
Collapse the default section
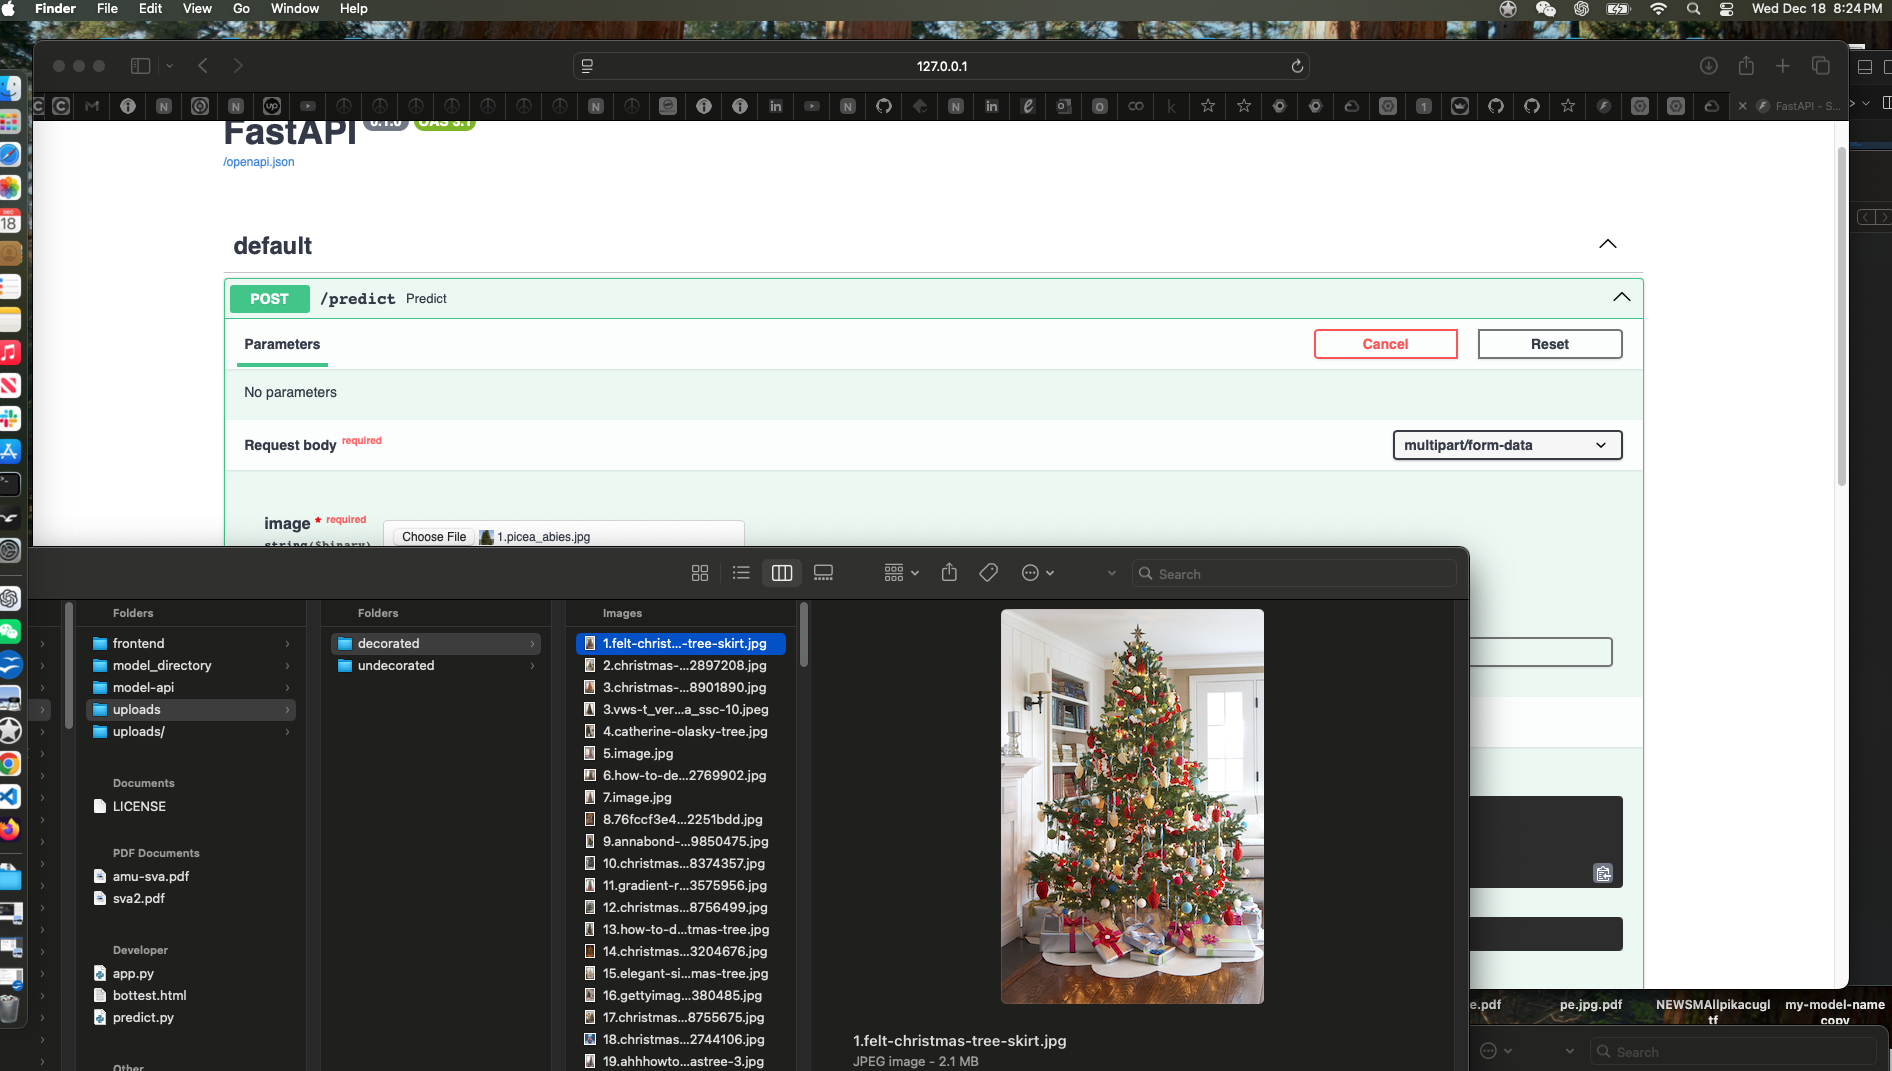pos(1607,245)
